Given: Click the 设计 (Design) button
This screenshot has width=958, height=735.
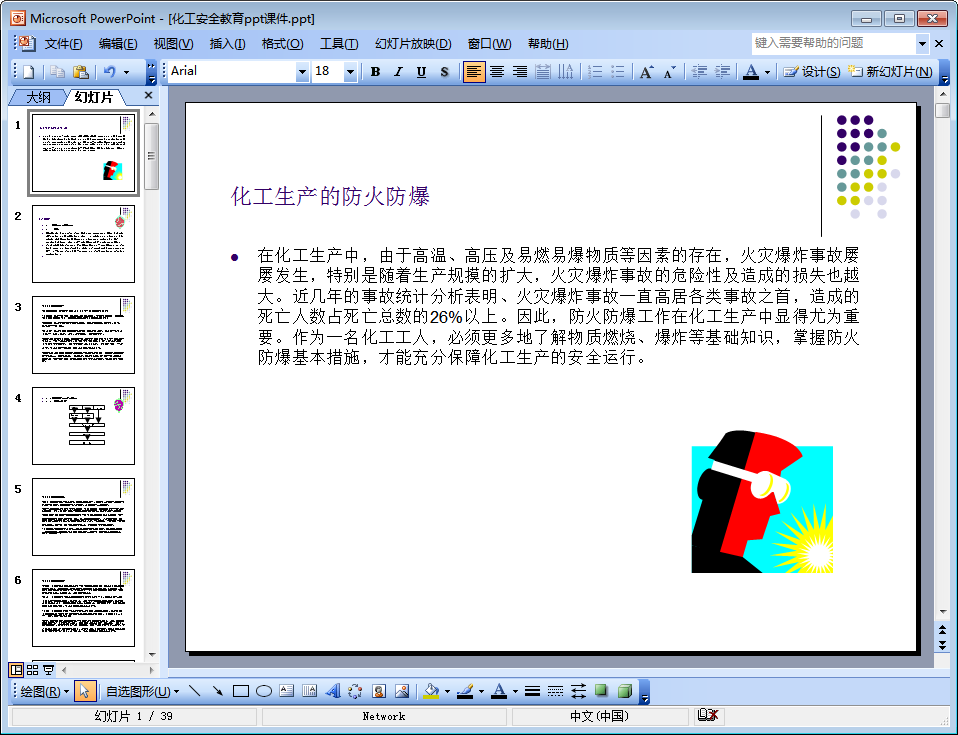Looking at the screenshot, I should 812,72.
